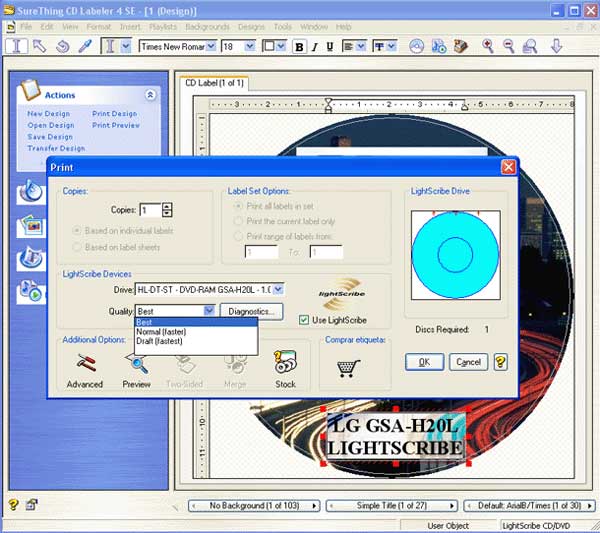Click the Transfer Design link
This screenshot has width=600, height=533.
pos(56,148)
